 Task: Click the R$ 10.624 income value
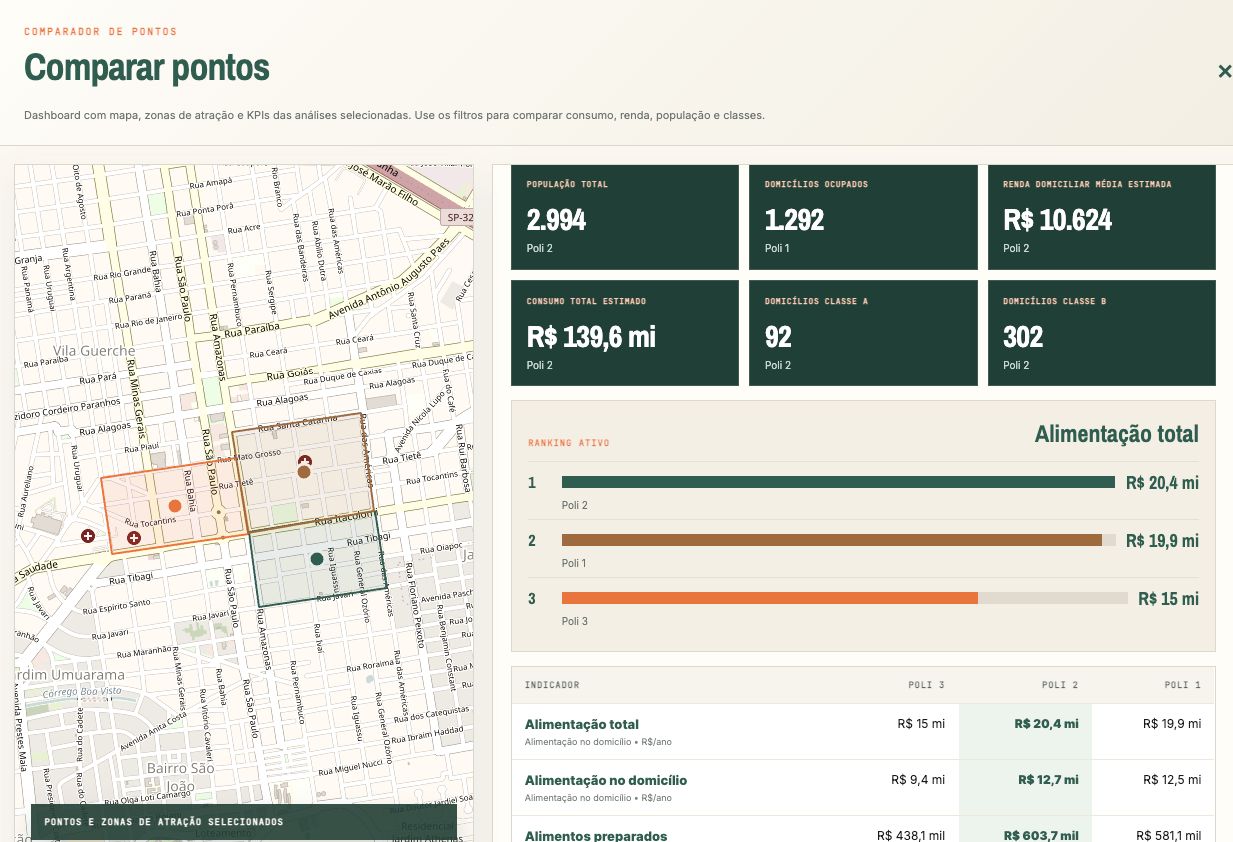point(1058,220)
